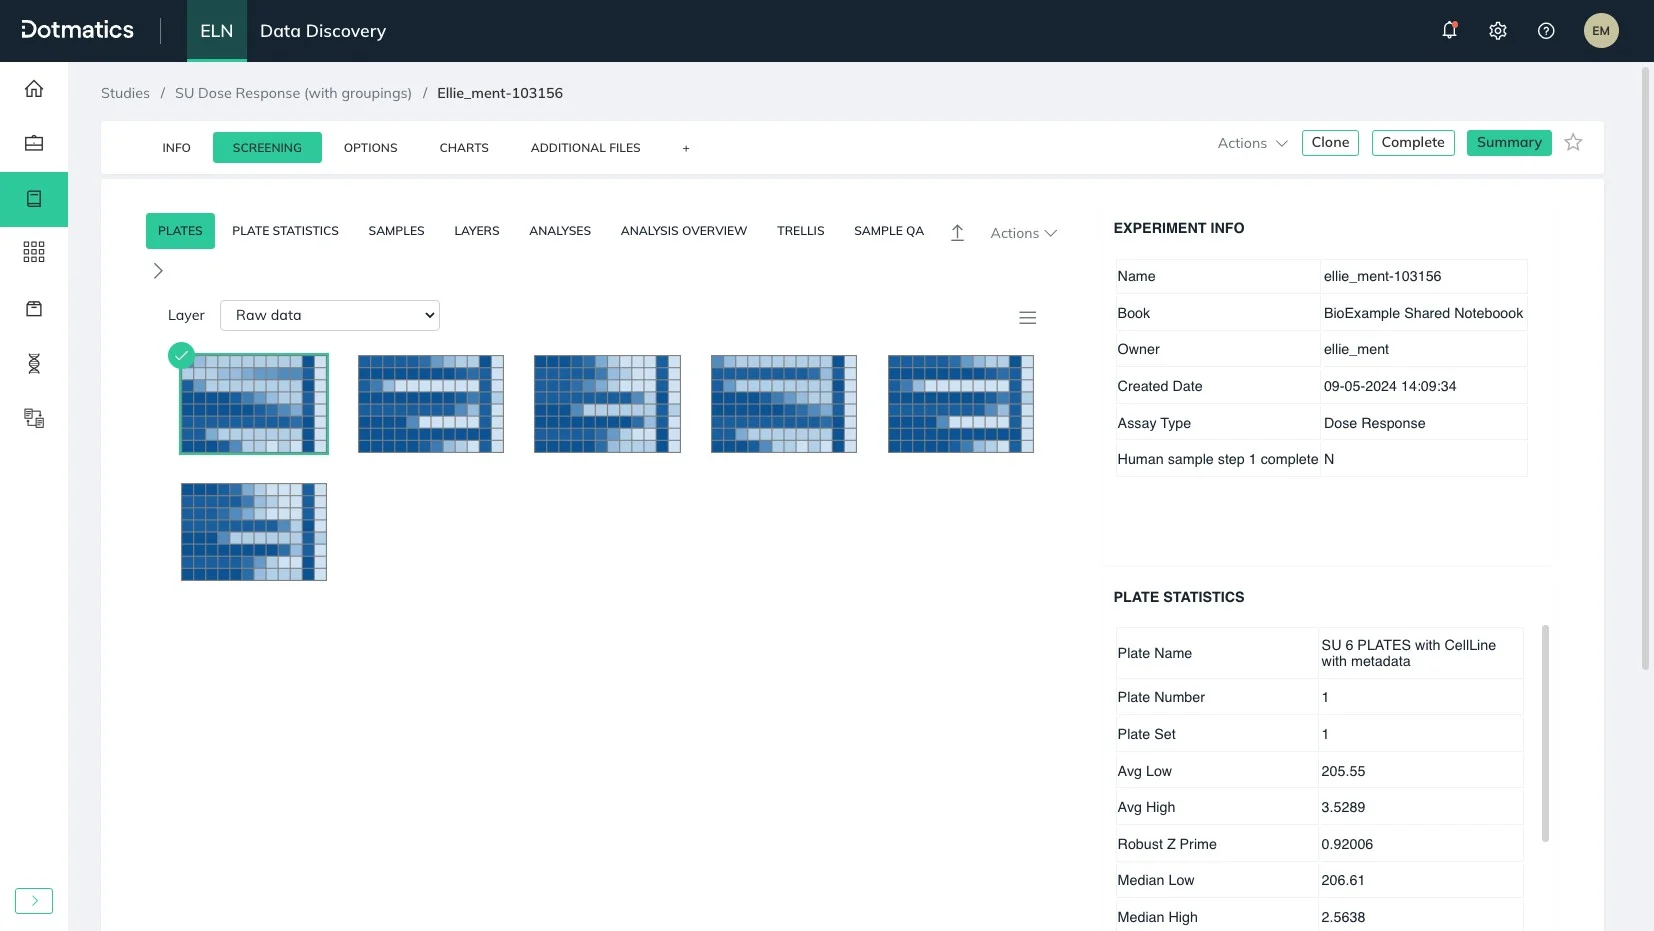Image resolution: width=1654 pixels, height=931 pixels.
Task: Click the upload icon next to Sample QA
Action: pos(956,232)
